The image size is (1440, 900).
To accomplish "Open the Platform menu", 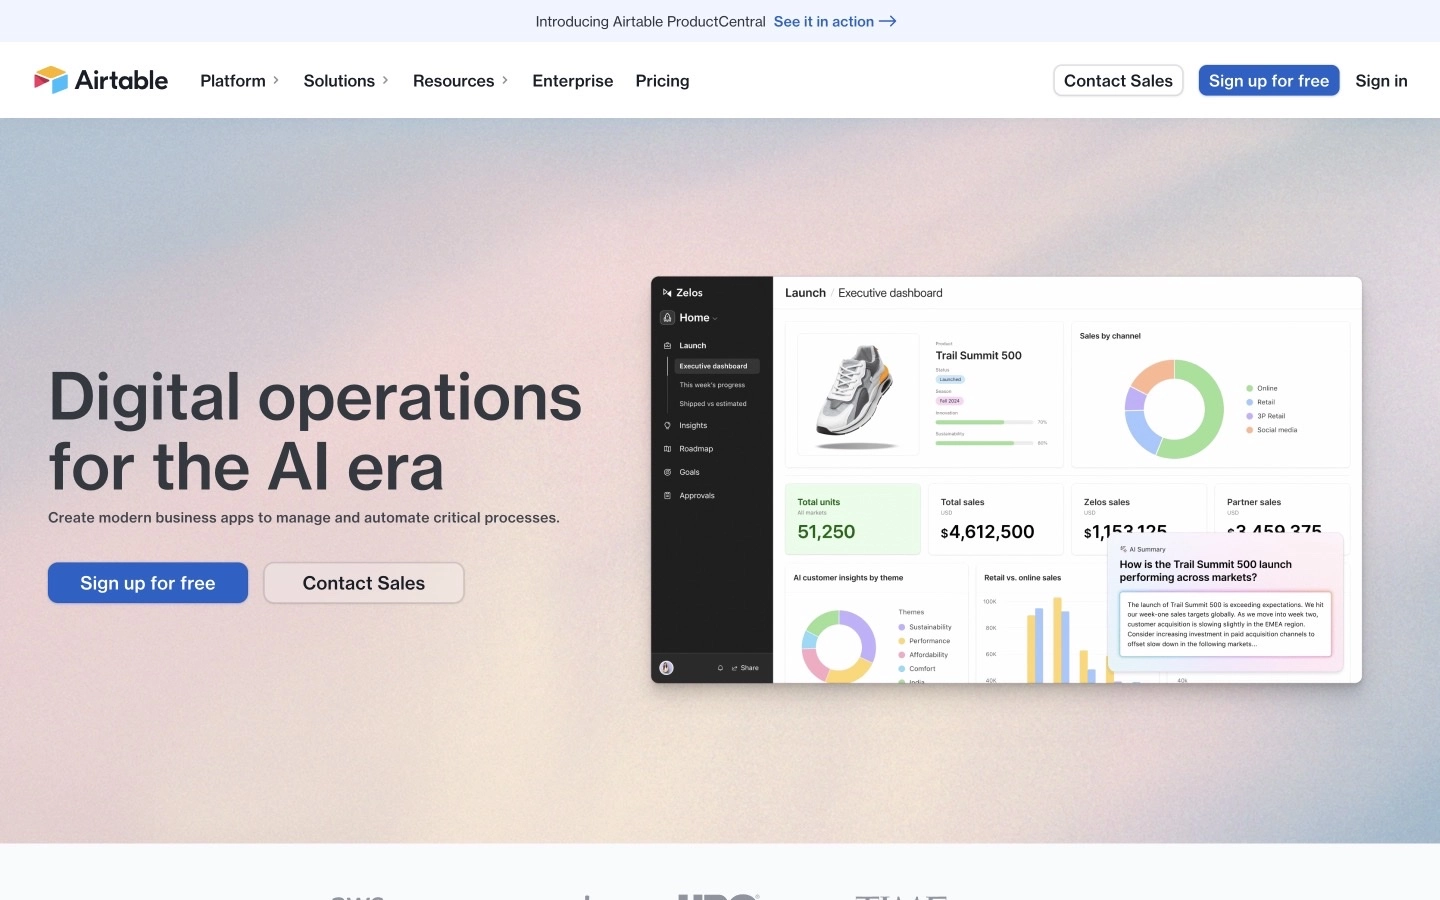I will (233, 81).
